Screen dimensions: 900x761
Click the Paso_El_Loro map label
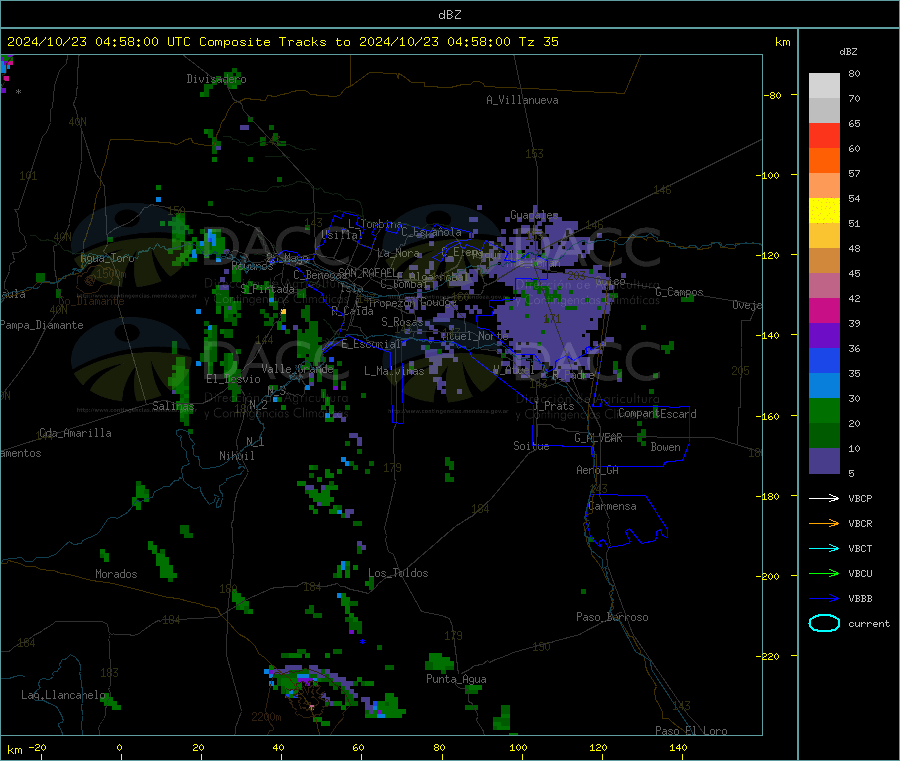tap(691, 731)
